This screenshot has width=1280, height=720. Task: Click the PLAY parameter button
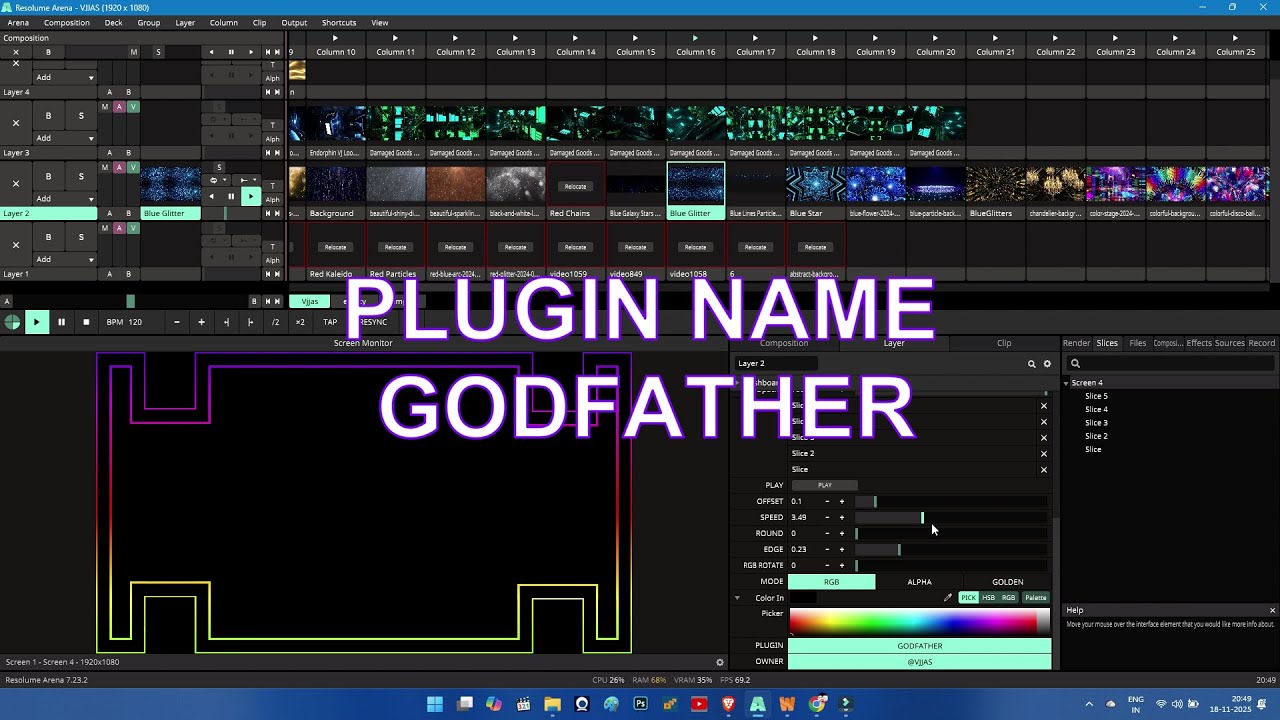click(824, 485)
